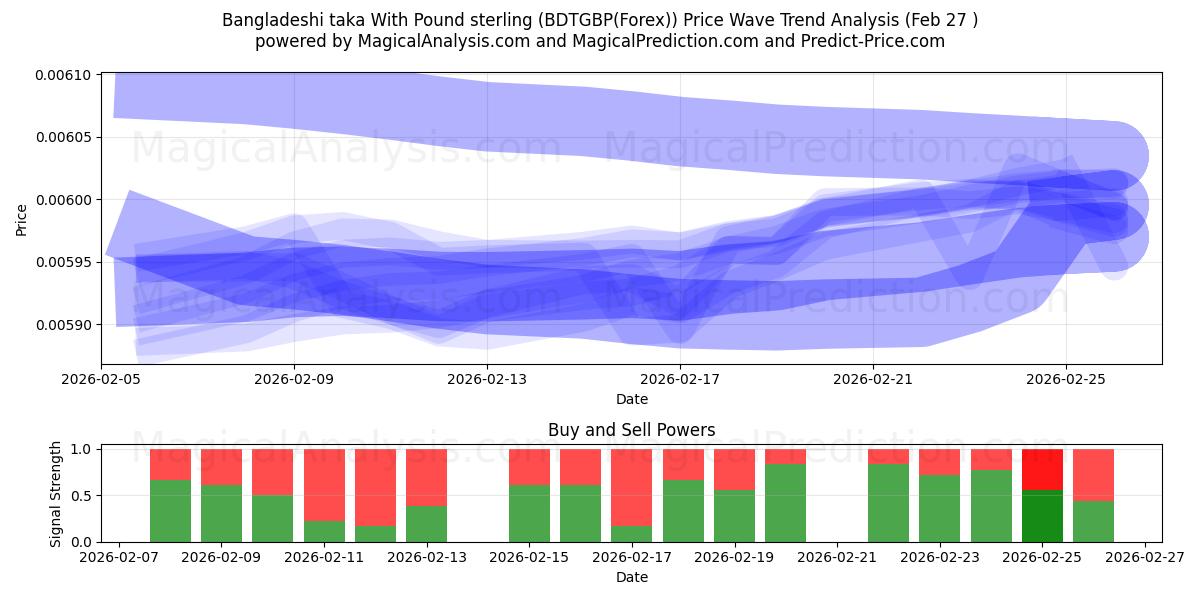Click the dark green bar at 2026-02-25

(x=1042, y=516)
